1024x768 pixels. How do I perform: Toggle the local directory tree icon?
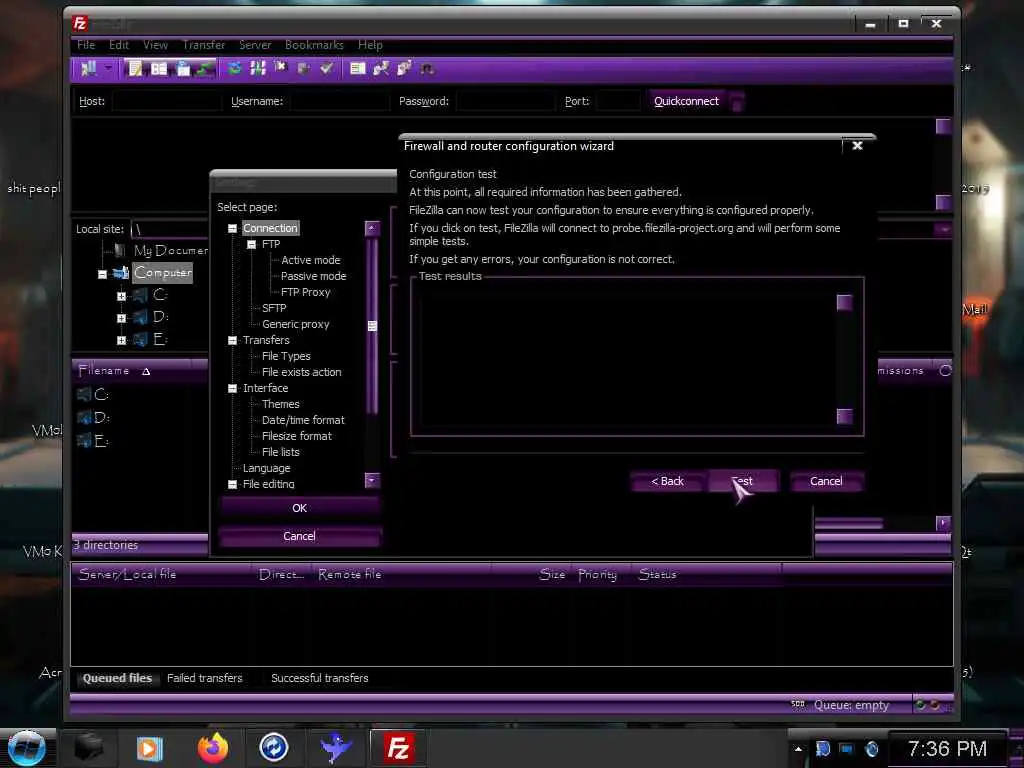159,69
